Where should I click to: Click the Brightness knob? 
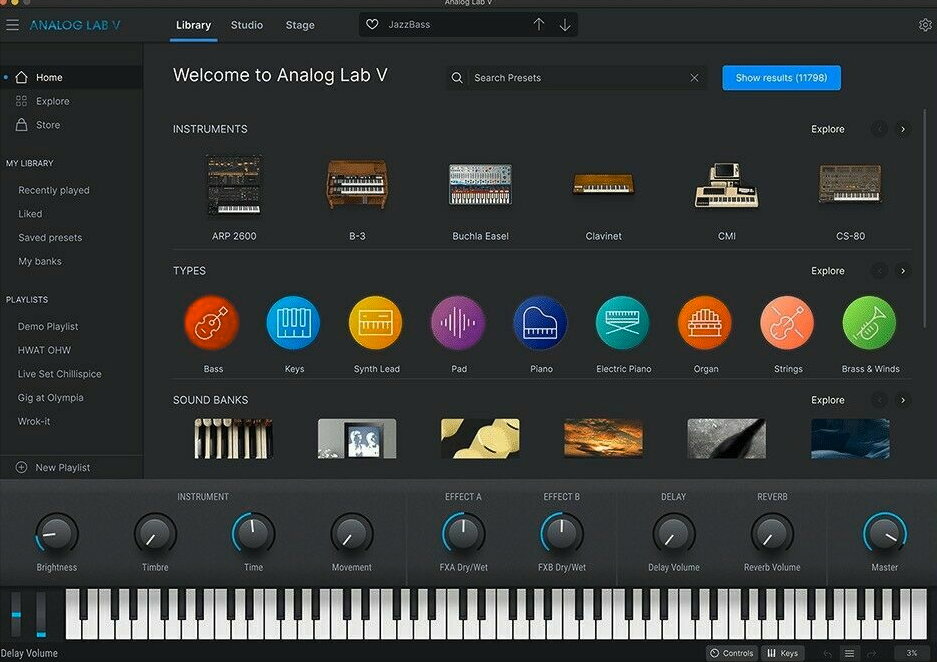point(57,534)
